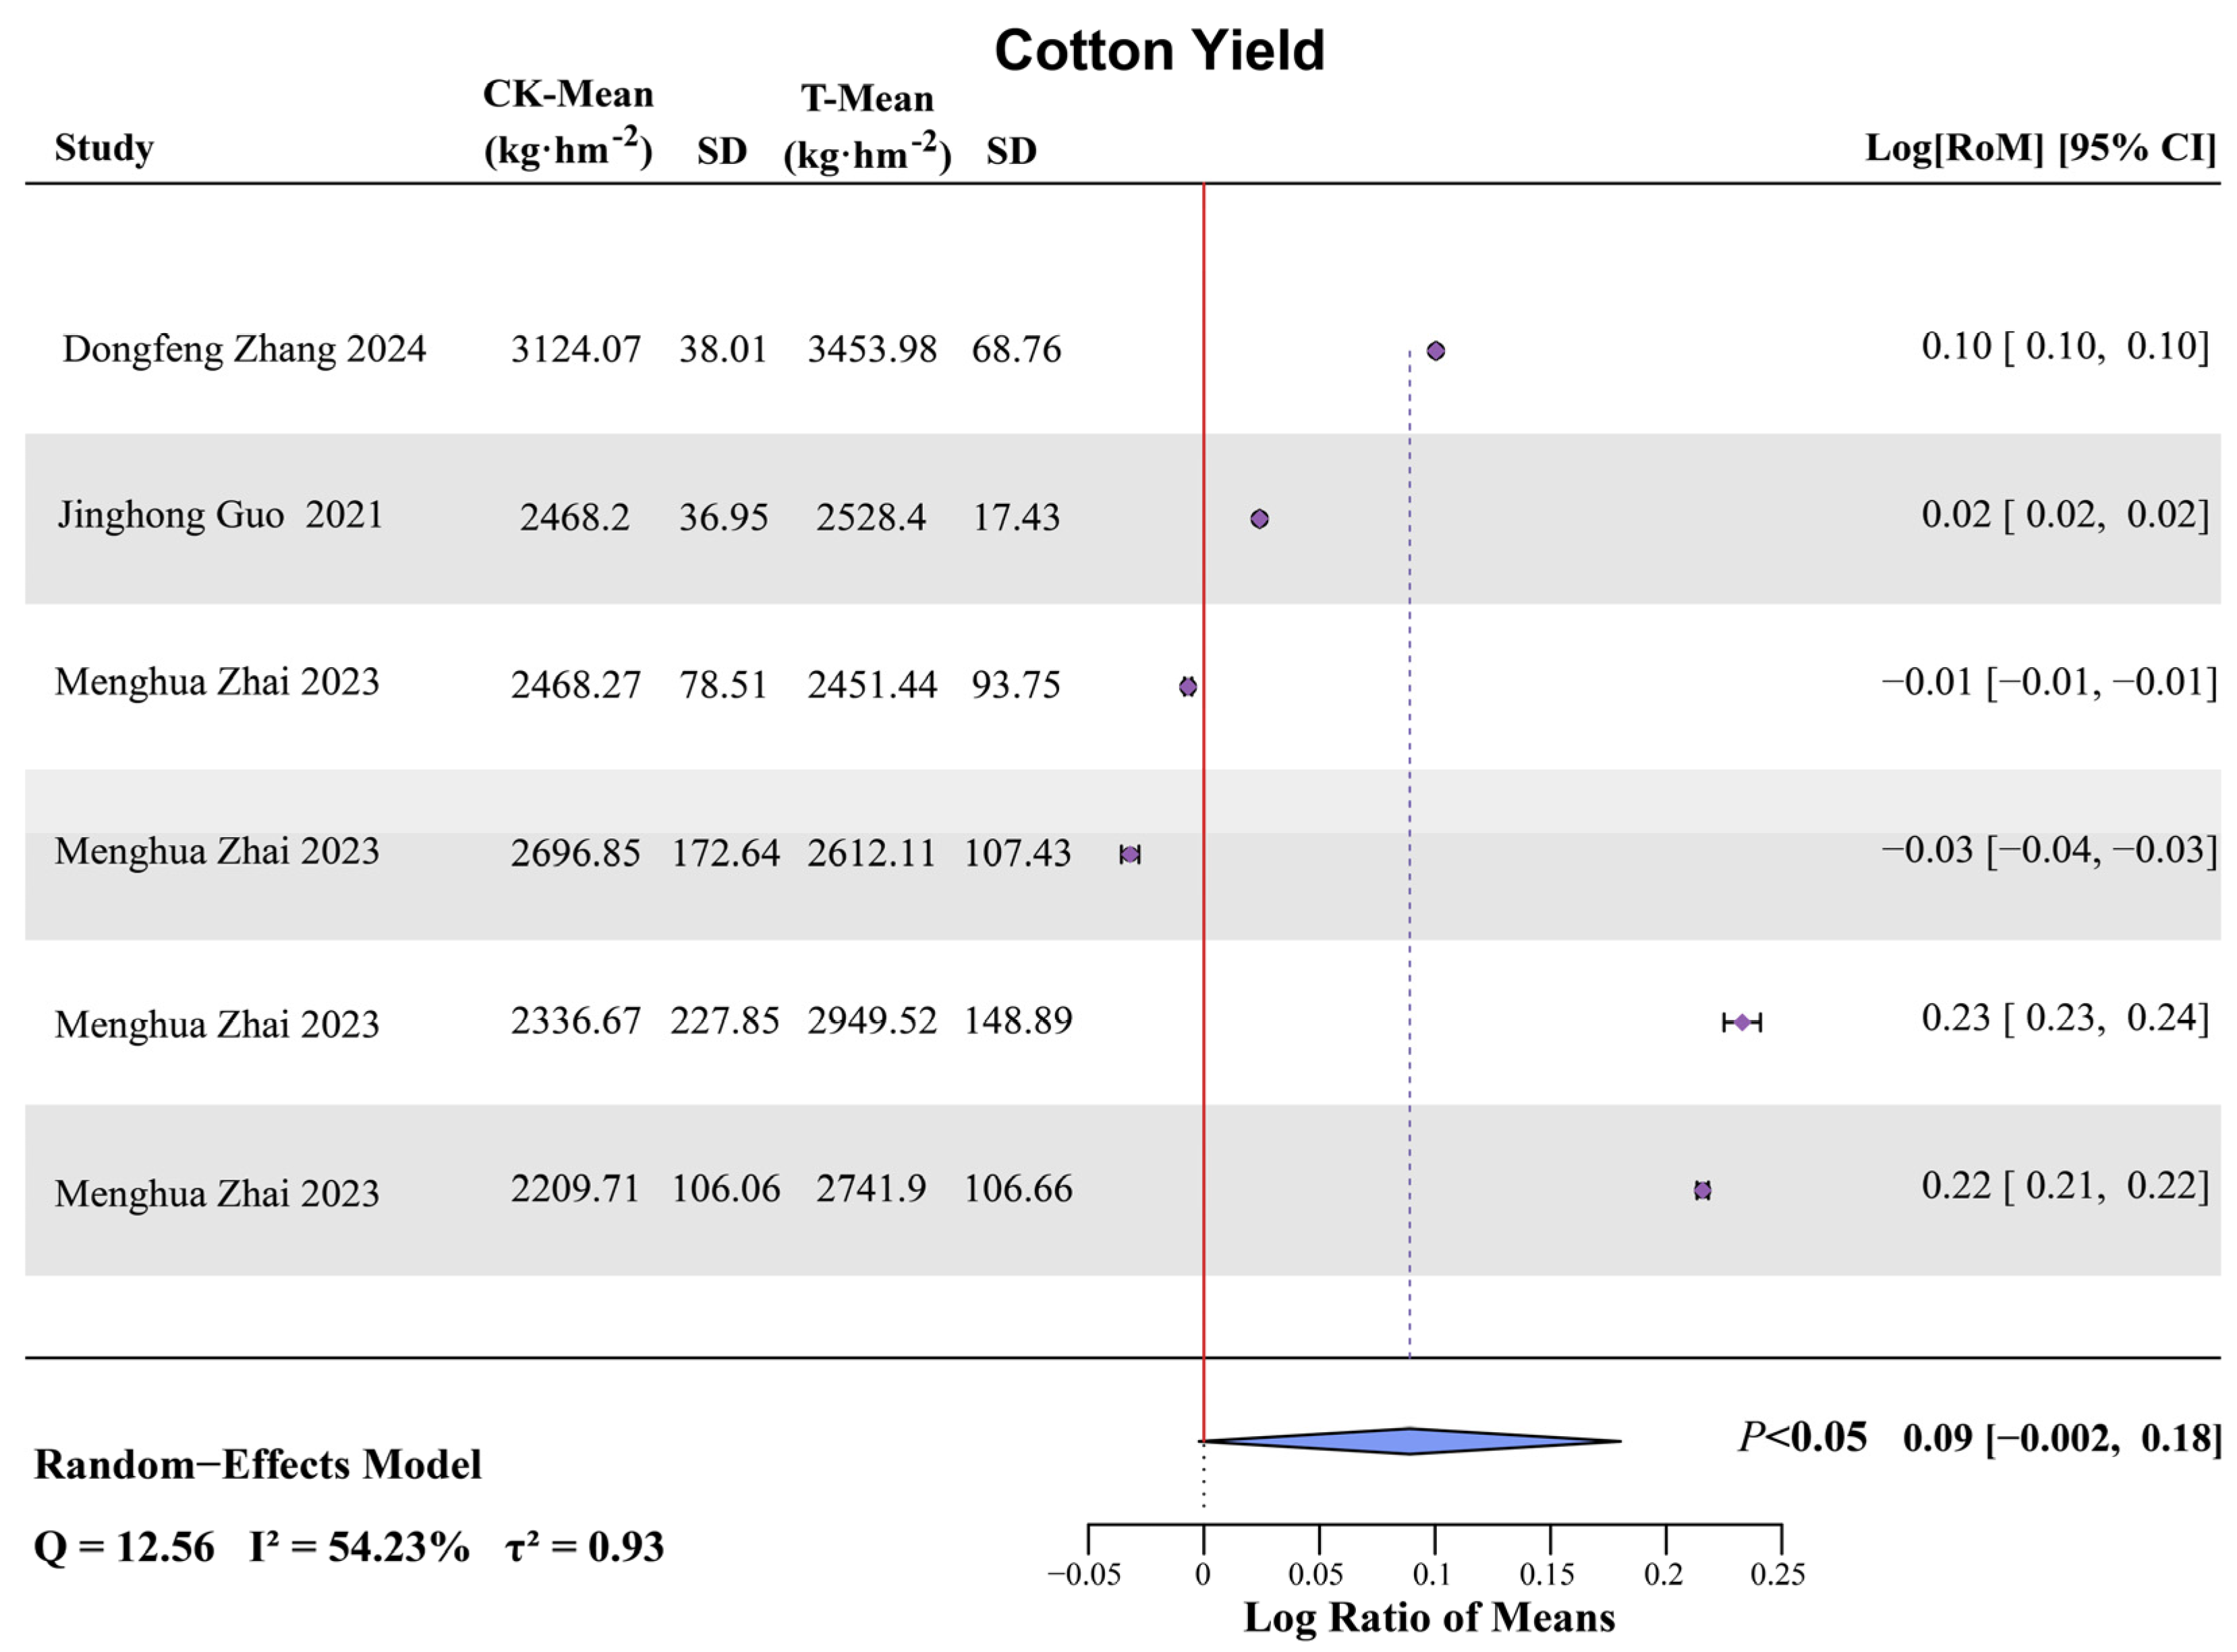Click the "Random−Effects Model" label

(x=258, y=1465)
